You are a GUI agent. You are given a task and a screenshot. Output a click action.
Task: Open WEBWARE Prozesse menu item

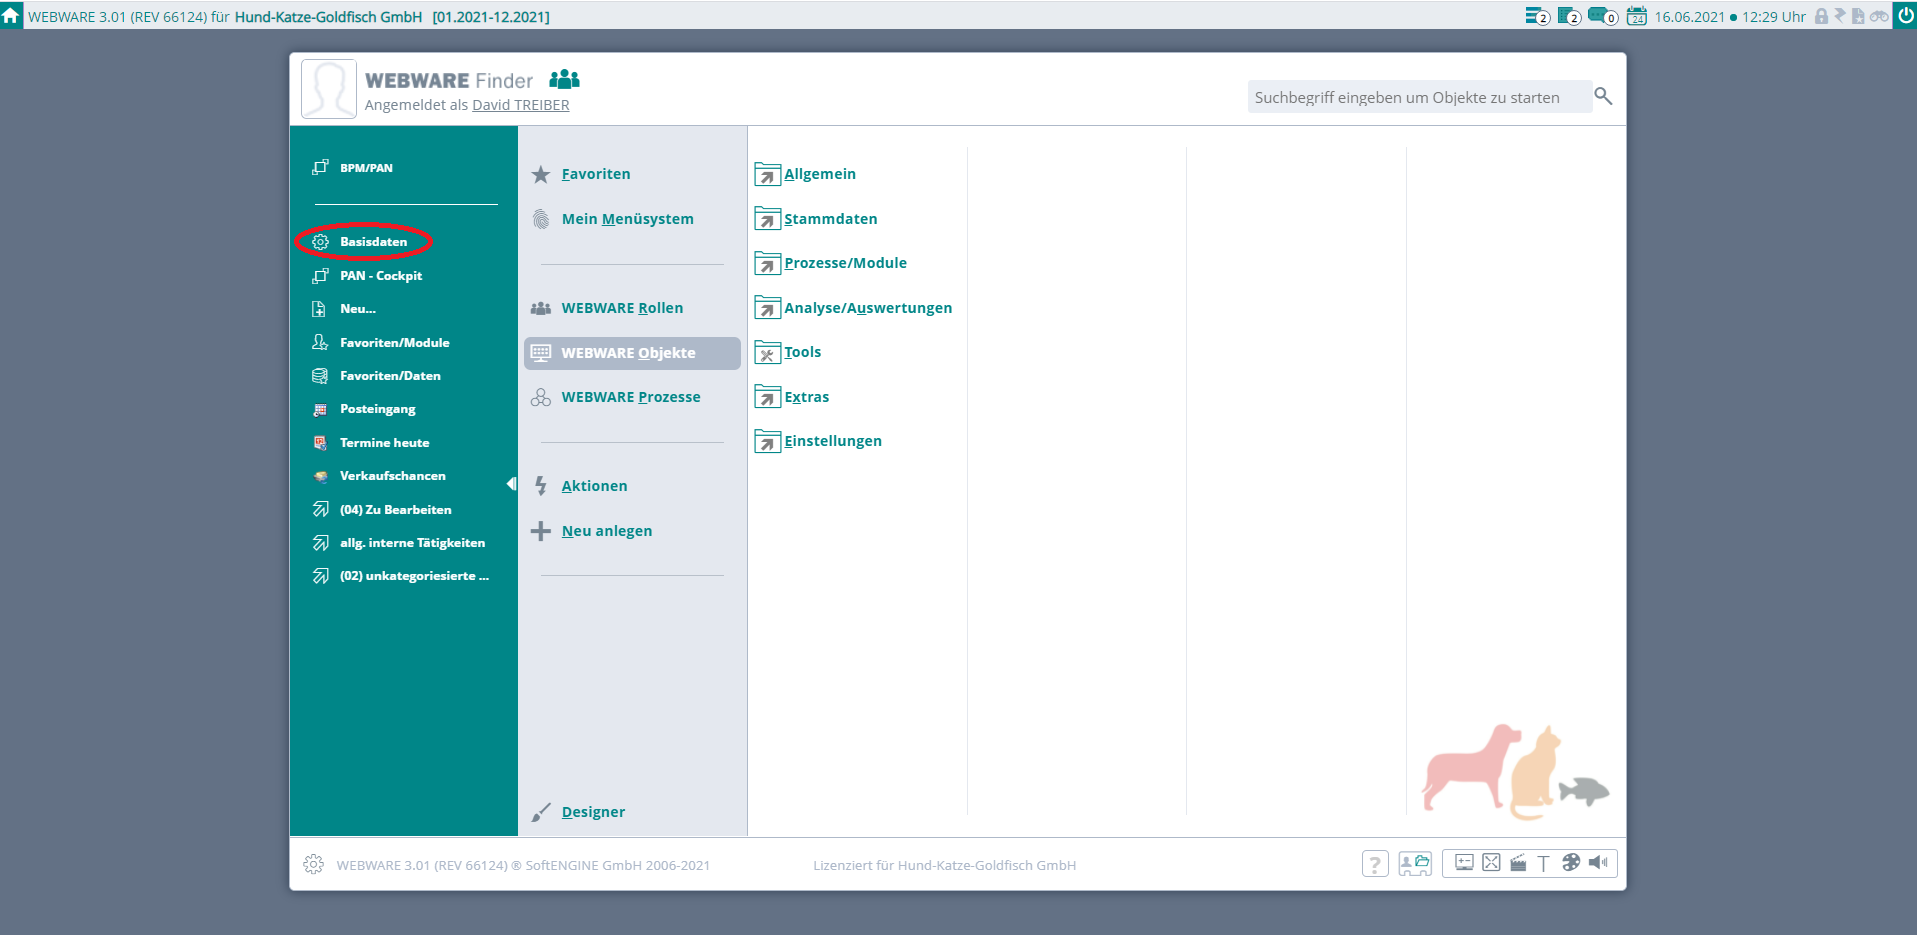630,397
